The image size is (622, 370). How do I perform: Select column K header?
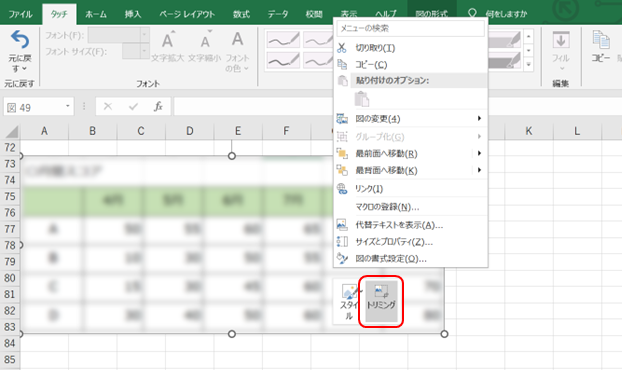[x=528, y=131]
